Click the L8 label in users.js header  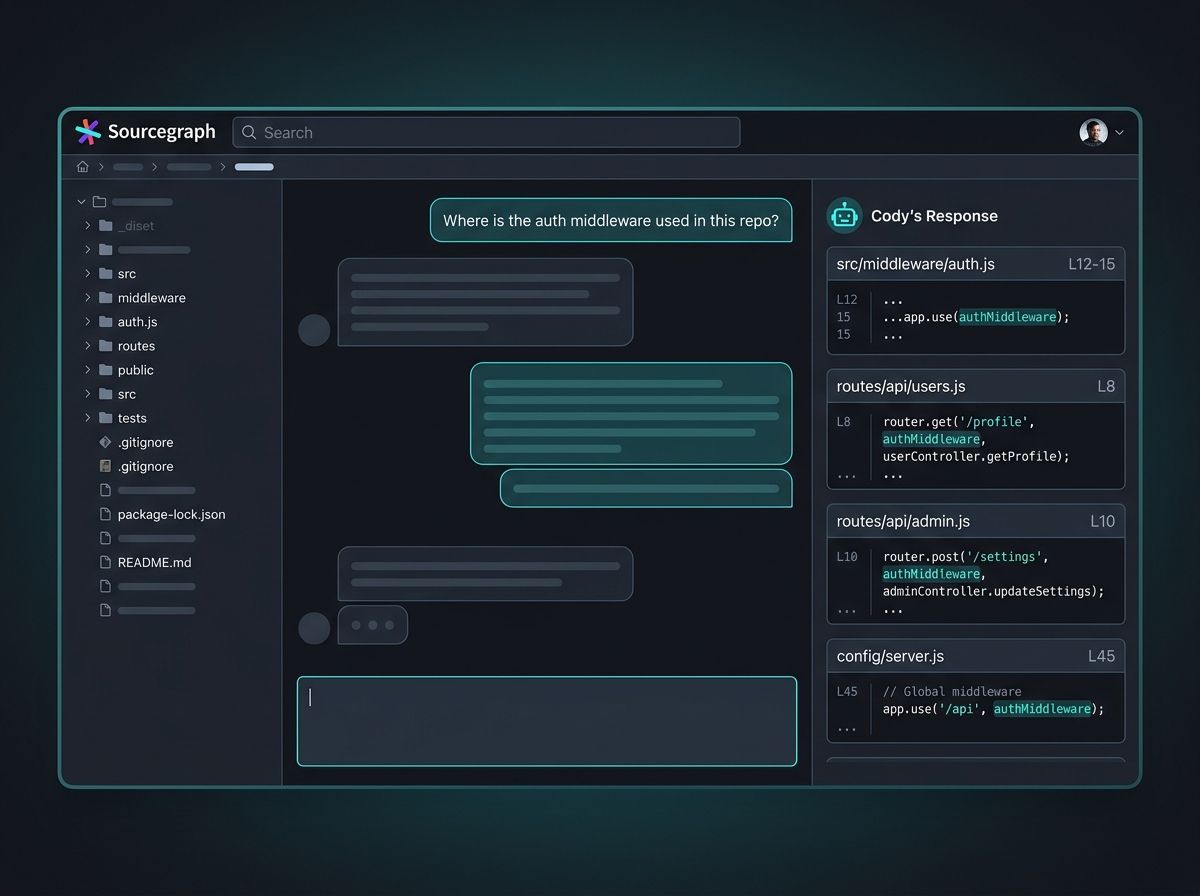tap(1105, 386)
